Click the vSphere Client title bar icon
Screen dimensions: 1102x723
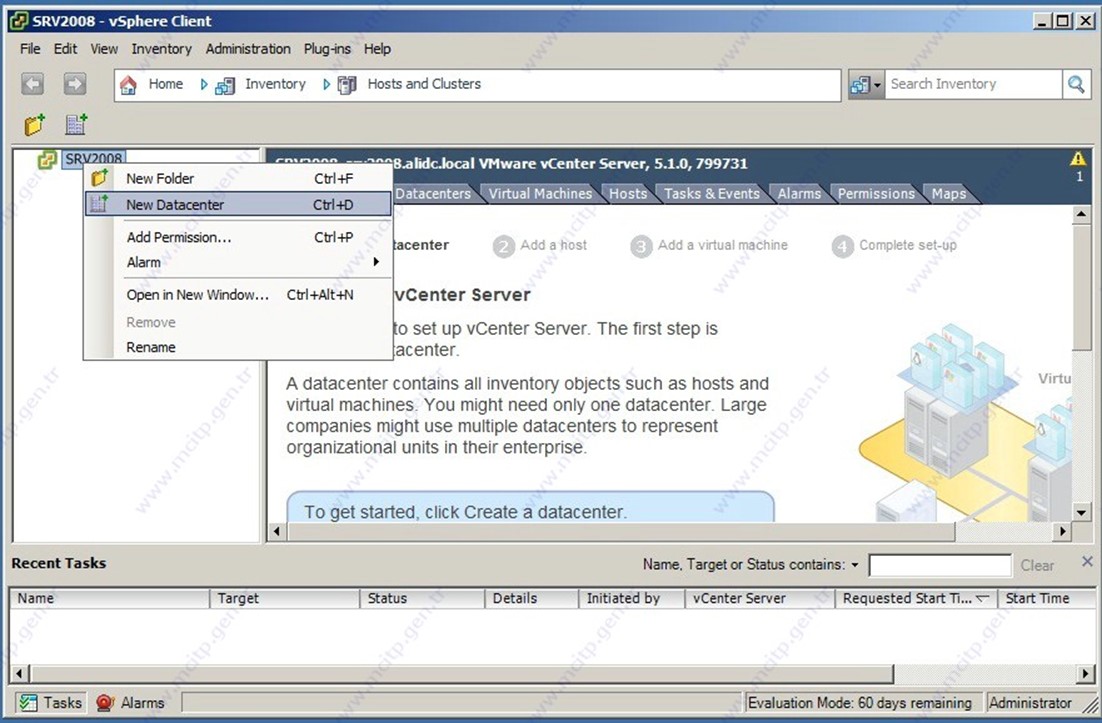point(18,21)
